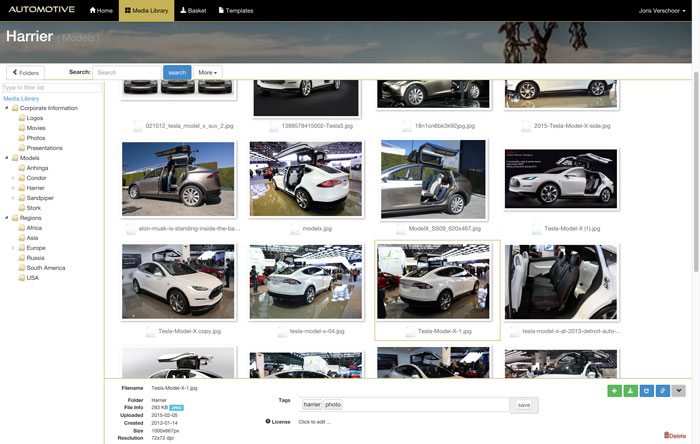Click the 021012_tesla_model_x_suv_2.jpg filename
This screenshot has width=700, height=444.
189,126
